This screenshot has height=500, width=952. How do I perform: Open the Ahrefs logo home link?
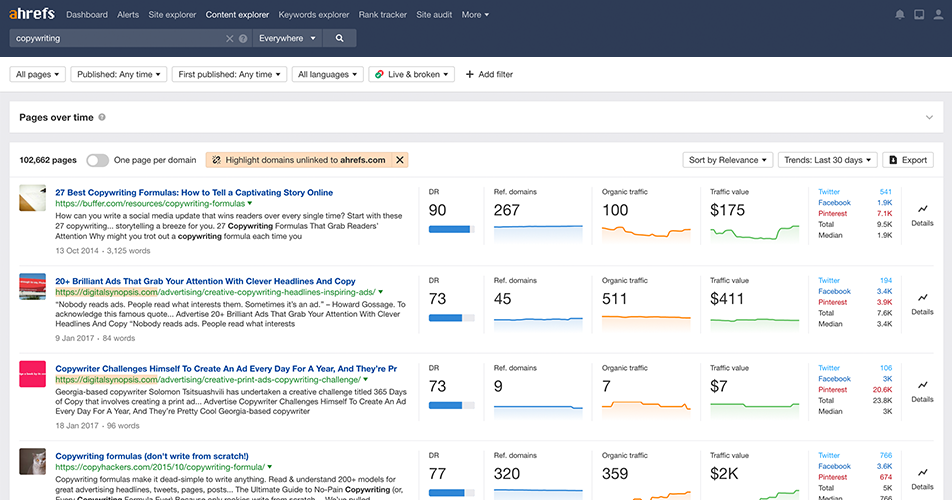click(32, 13)
